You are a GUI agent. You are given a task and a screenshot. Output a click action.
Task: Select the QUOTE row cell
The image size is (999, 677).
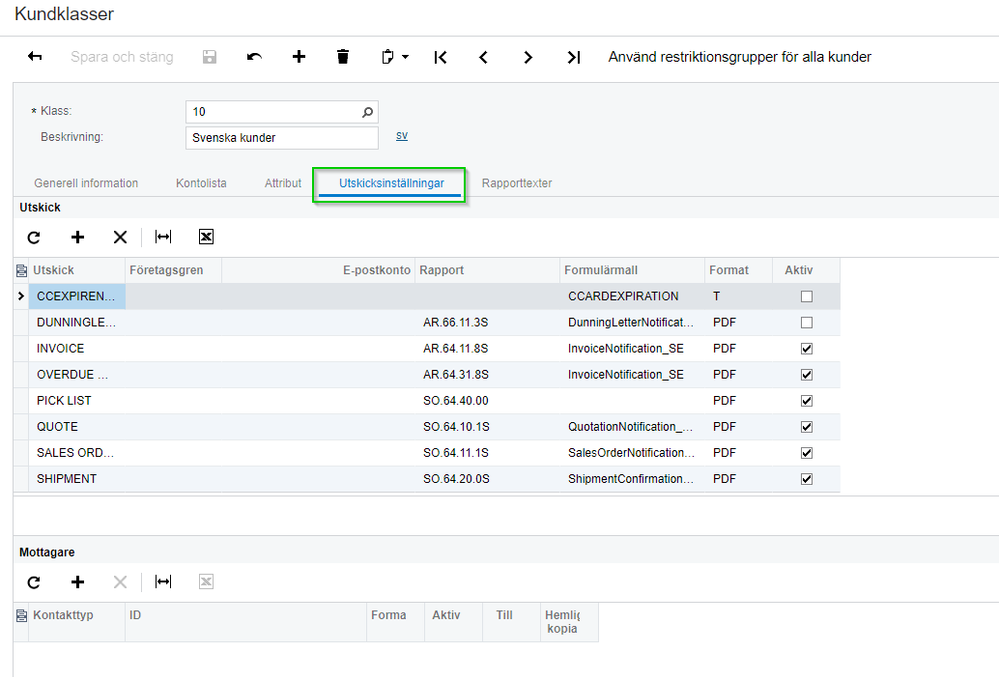(76, 427)
